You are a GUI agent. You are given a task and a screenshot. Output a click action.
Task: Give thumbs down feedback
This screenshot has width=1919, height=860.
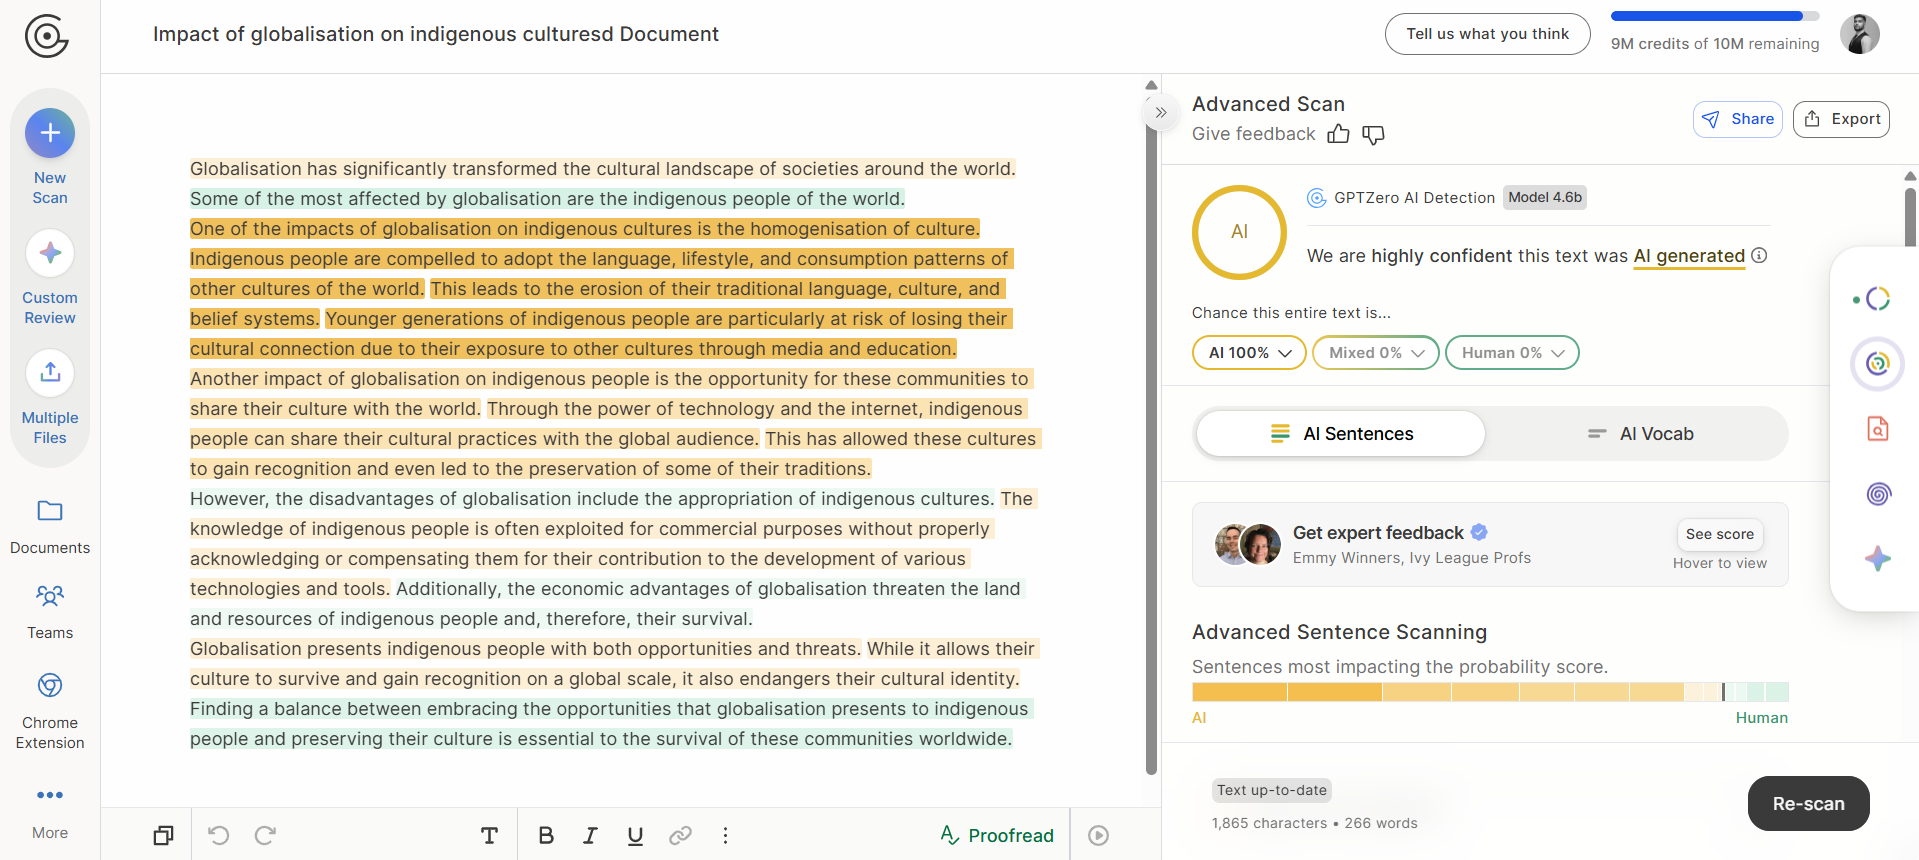pos(1374,134)
